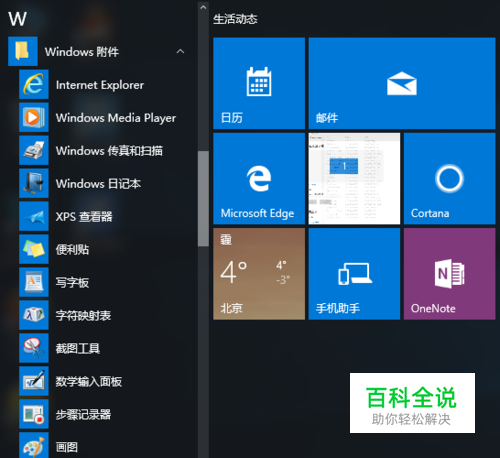Open the 字符映射表 icon
500x458 pixels.
34,315
